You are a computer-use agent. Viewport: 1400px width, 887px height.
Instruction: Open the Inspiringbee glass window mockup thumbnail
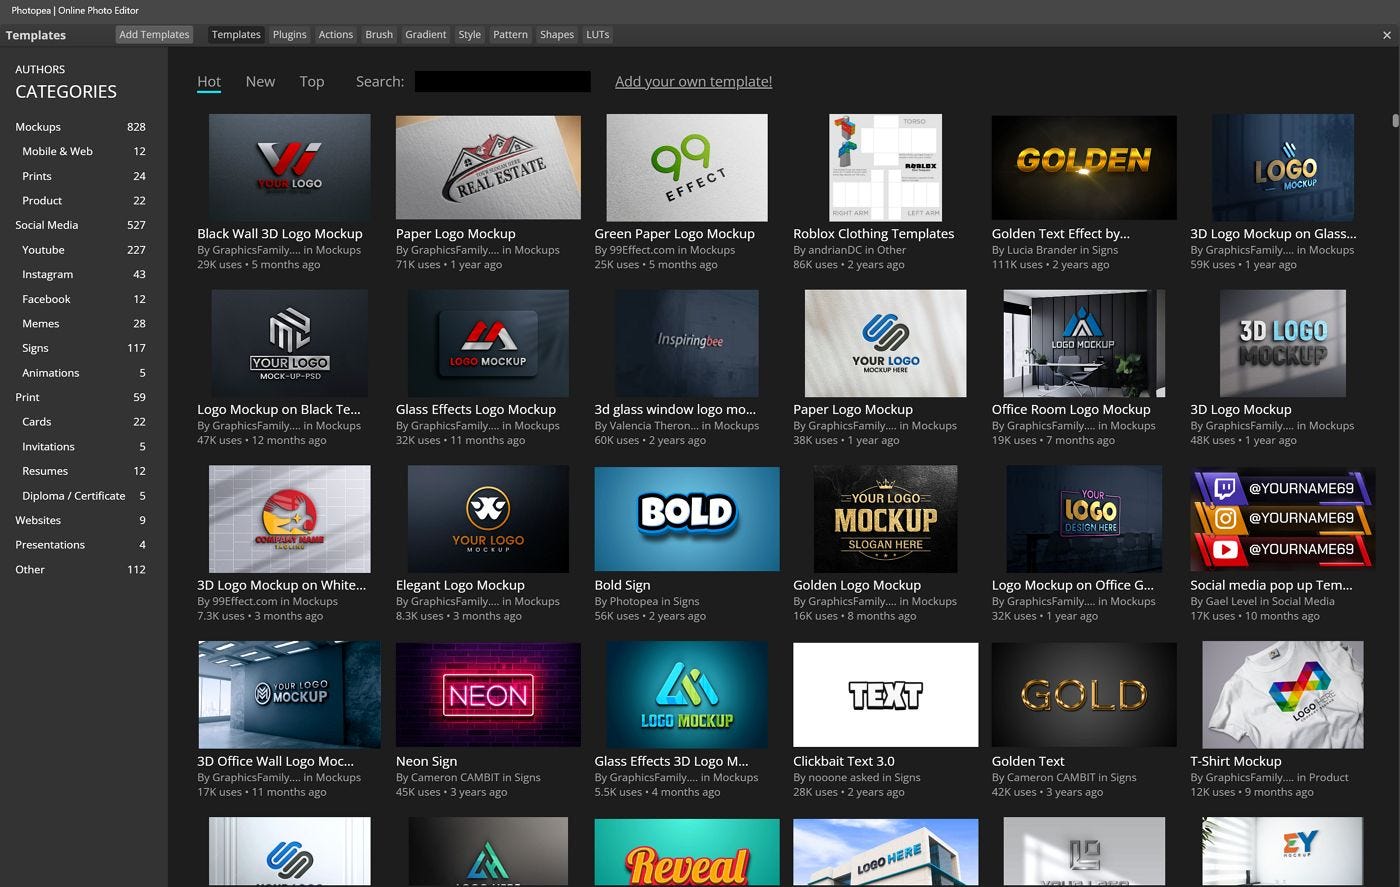click(687, 343)
